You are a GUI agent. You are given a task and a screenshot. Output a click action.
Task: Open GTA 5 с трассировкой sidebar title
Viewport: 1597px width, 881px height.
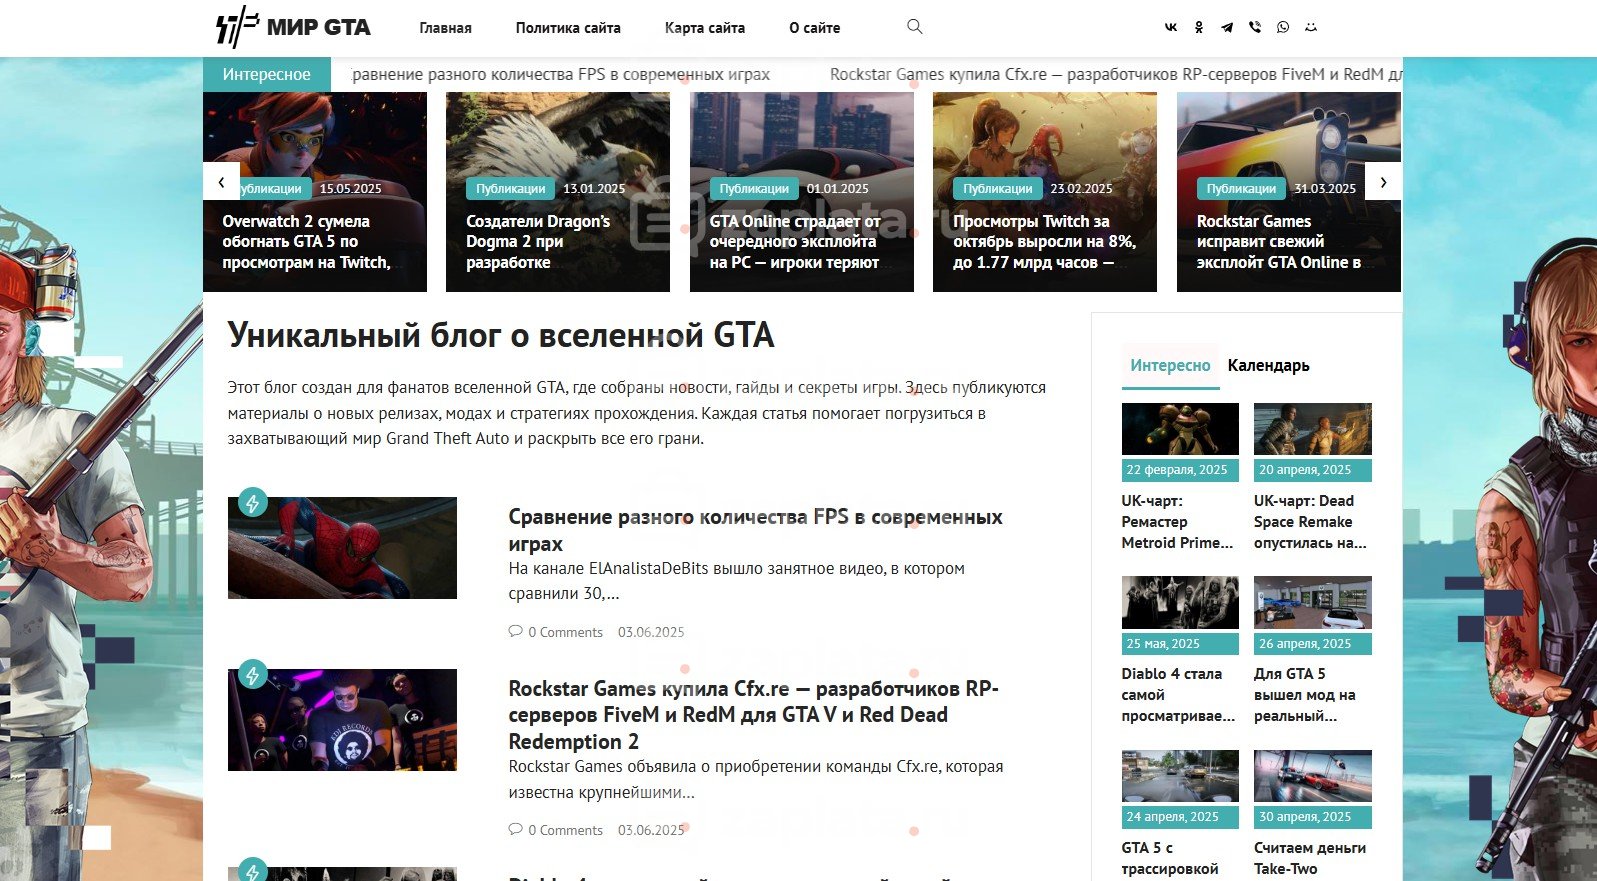(1170, 858)
